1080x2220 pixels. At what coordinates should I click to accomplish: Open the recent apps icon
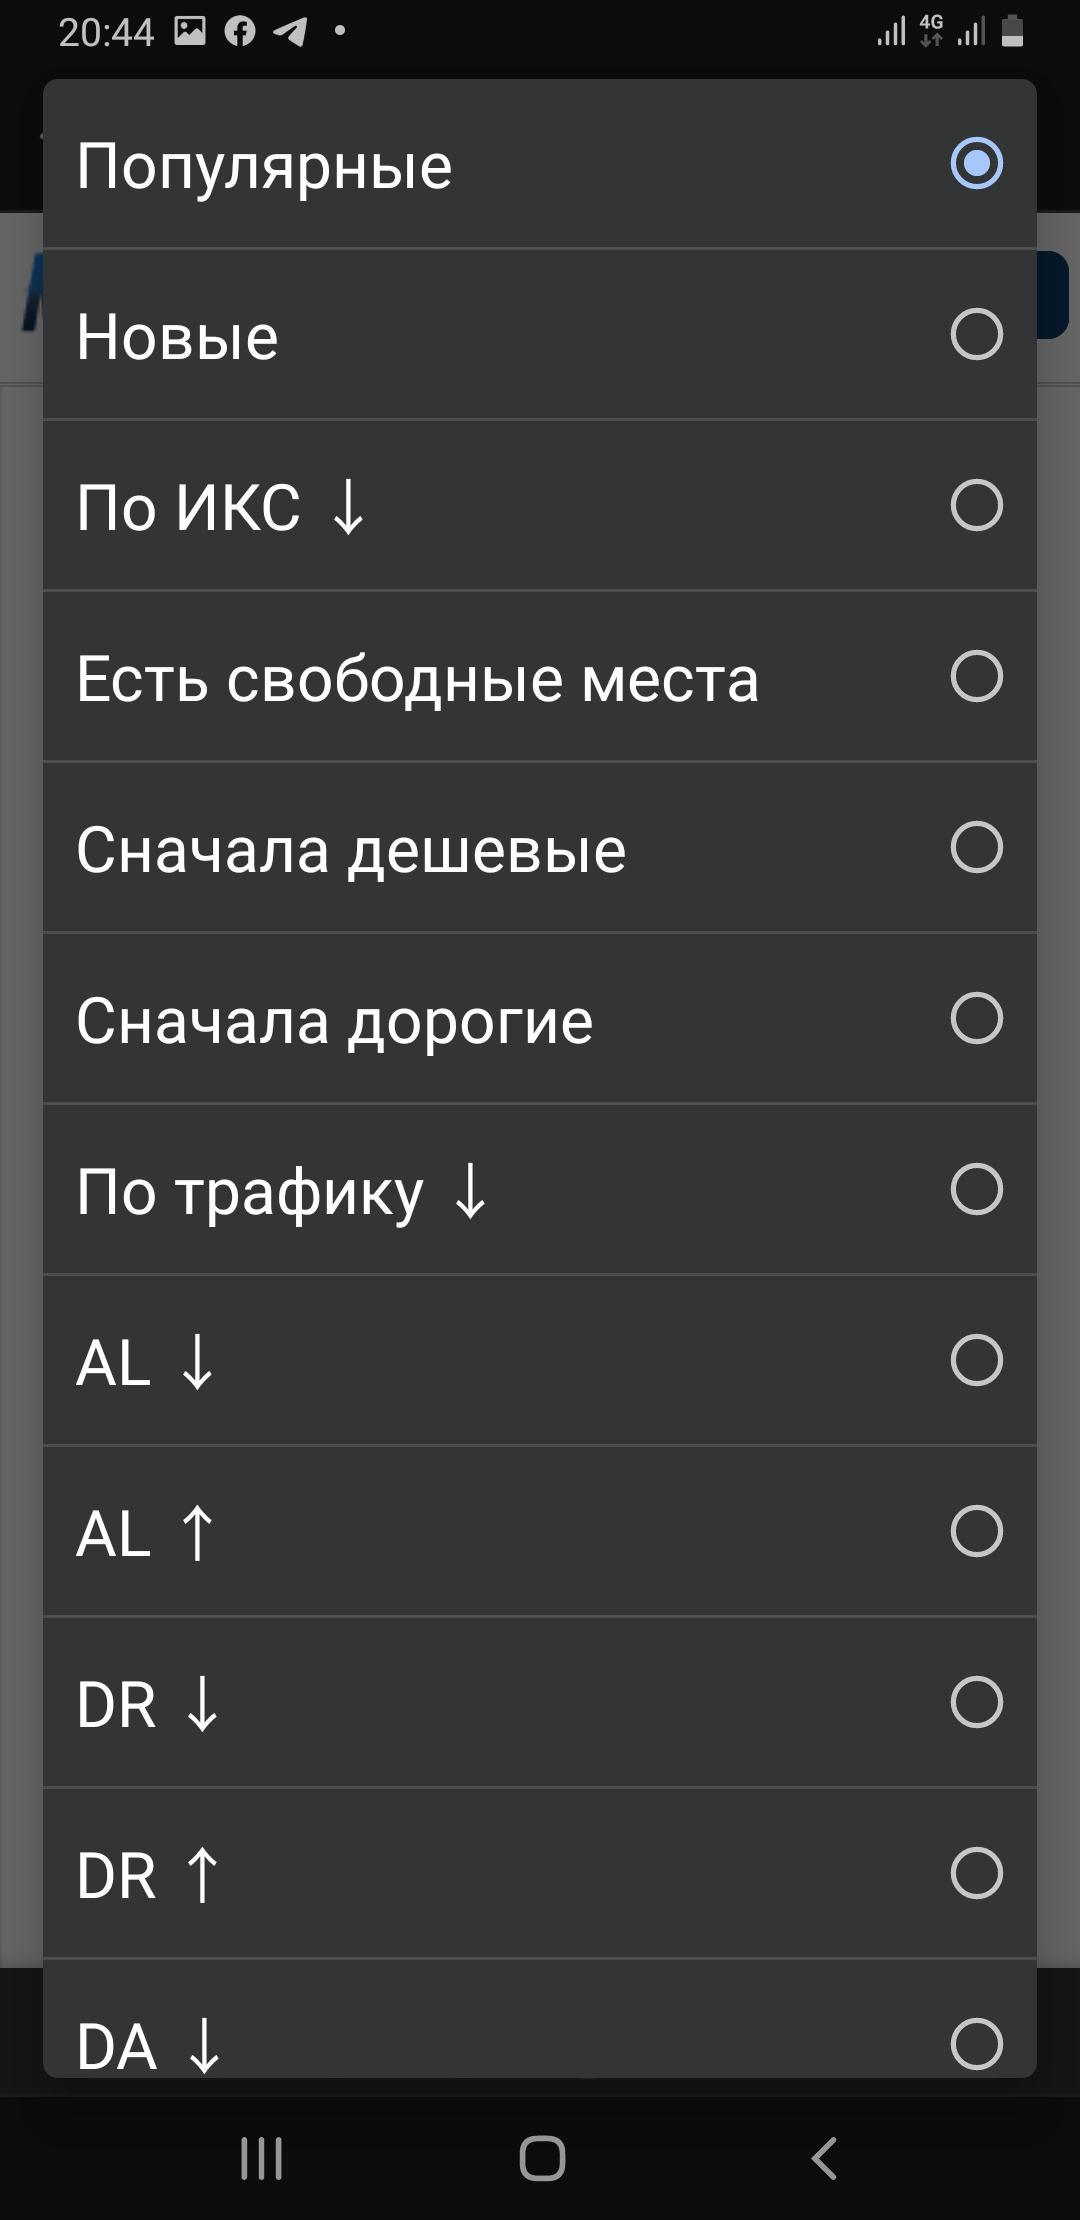point(262,2158)
